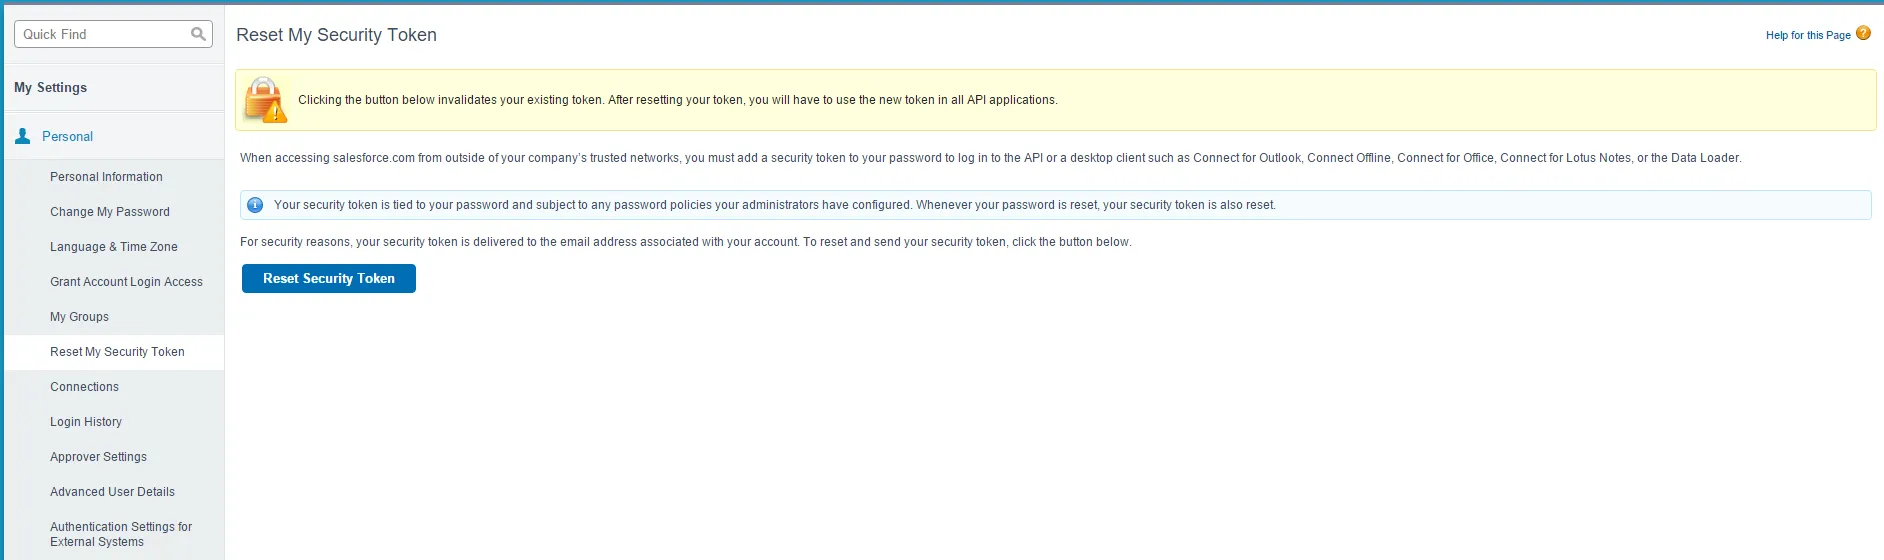Click the padlock warning icon

[265, 100]
